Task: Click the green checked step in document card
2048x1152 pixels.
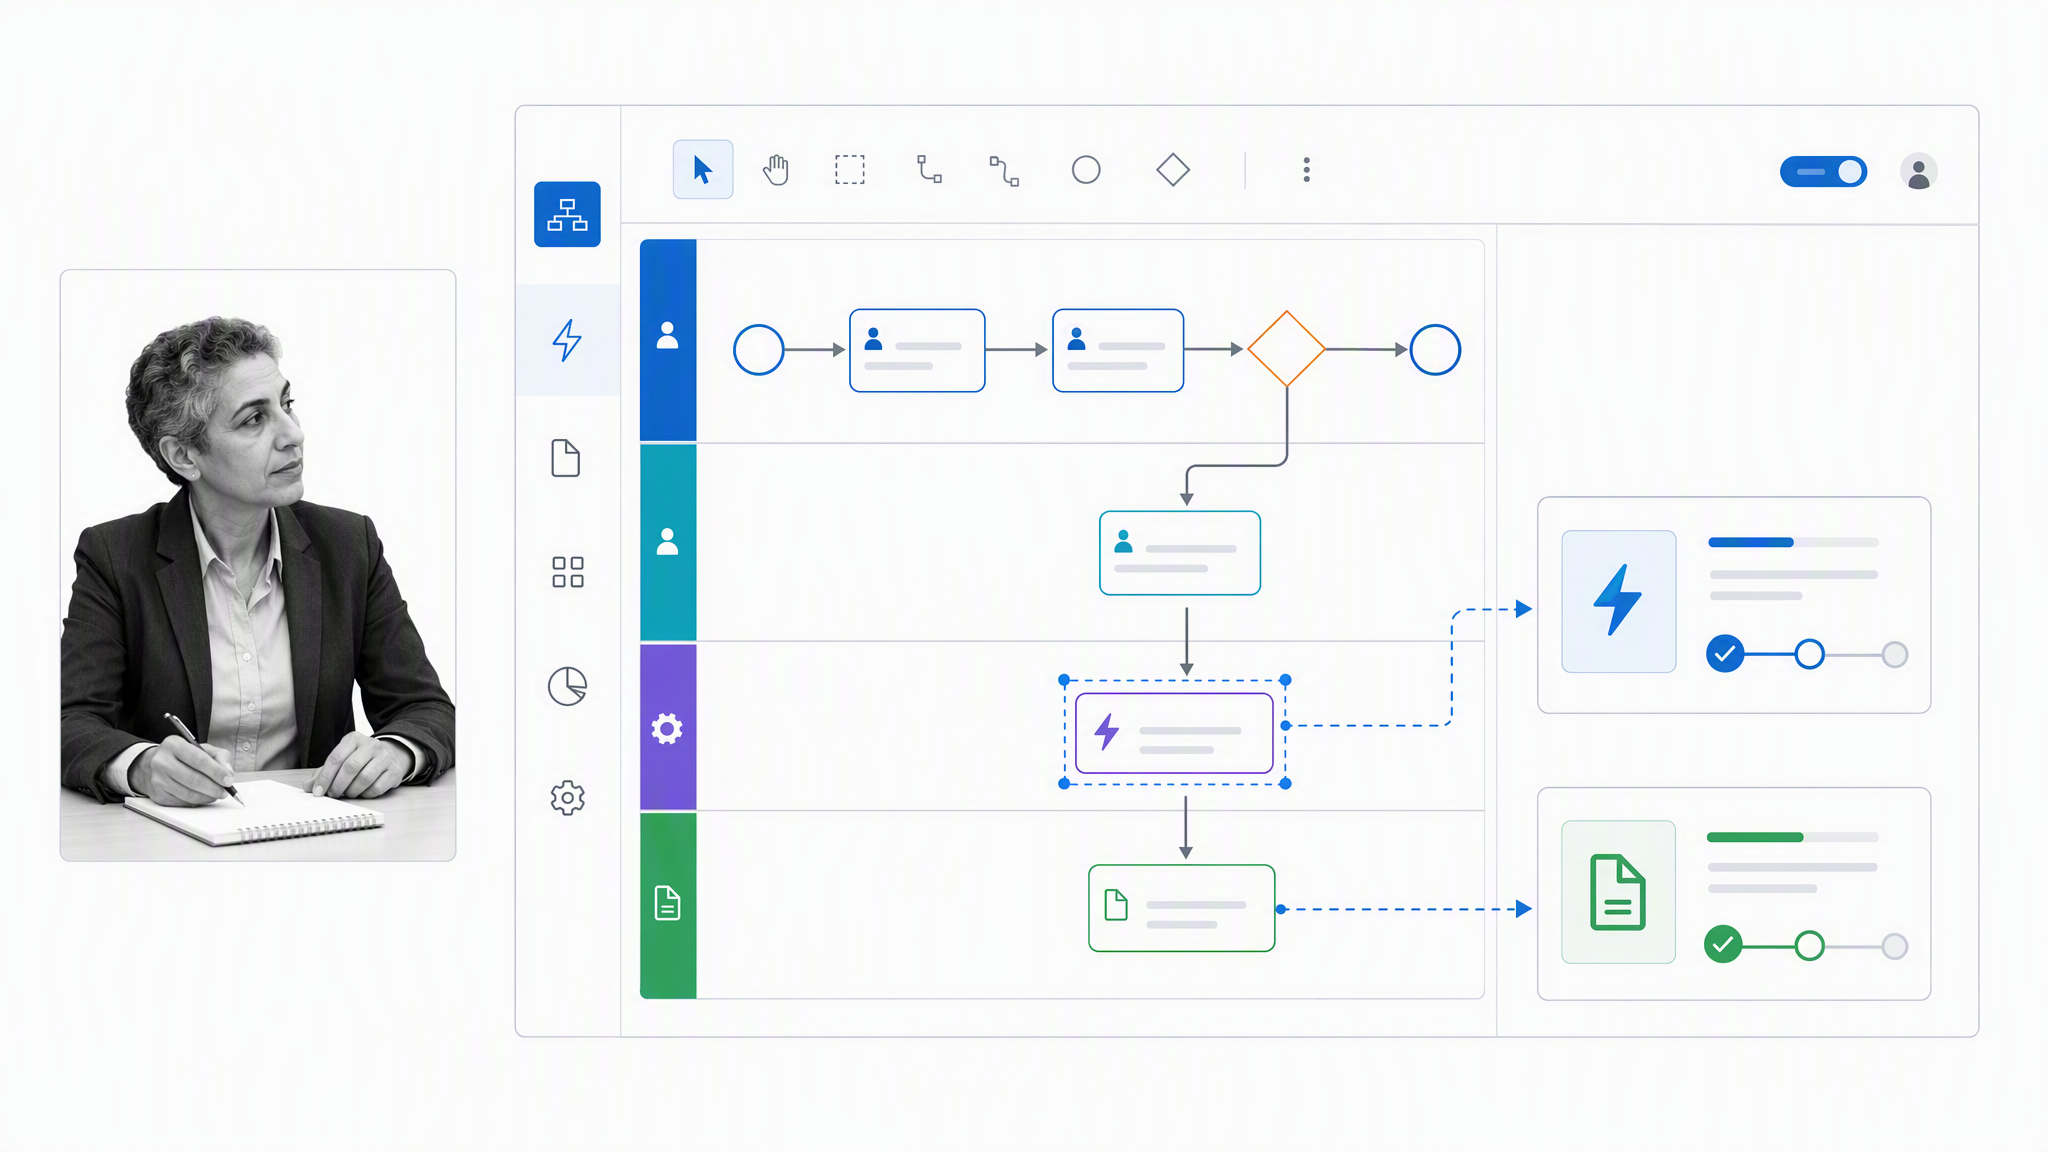Action: point(1723,945)
